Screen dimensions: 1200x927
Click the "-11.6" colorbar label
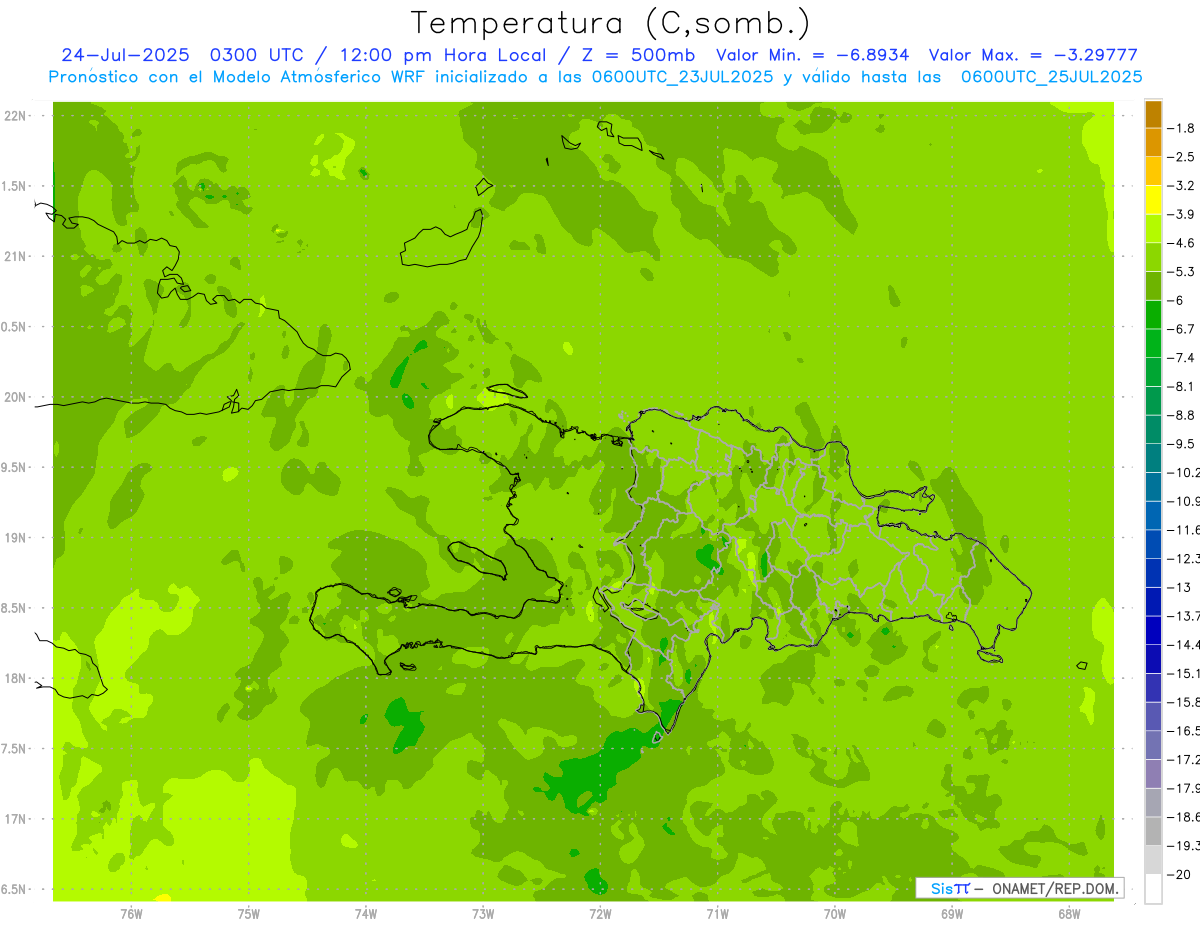[x=1183, y=530]
